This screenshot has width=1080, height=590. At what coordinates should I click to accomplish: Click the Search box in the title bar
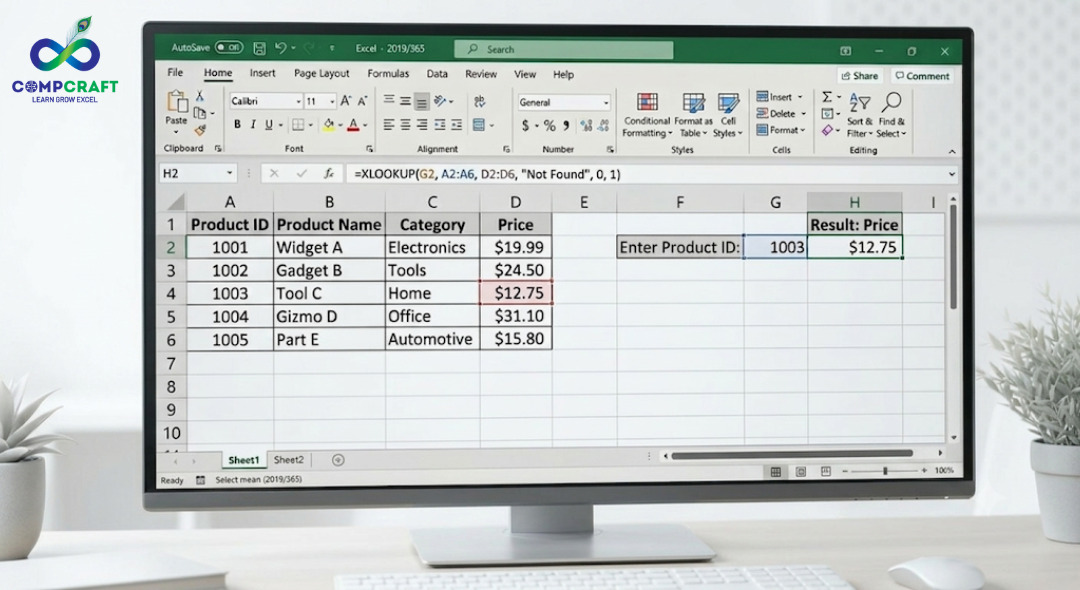[563, 50]
